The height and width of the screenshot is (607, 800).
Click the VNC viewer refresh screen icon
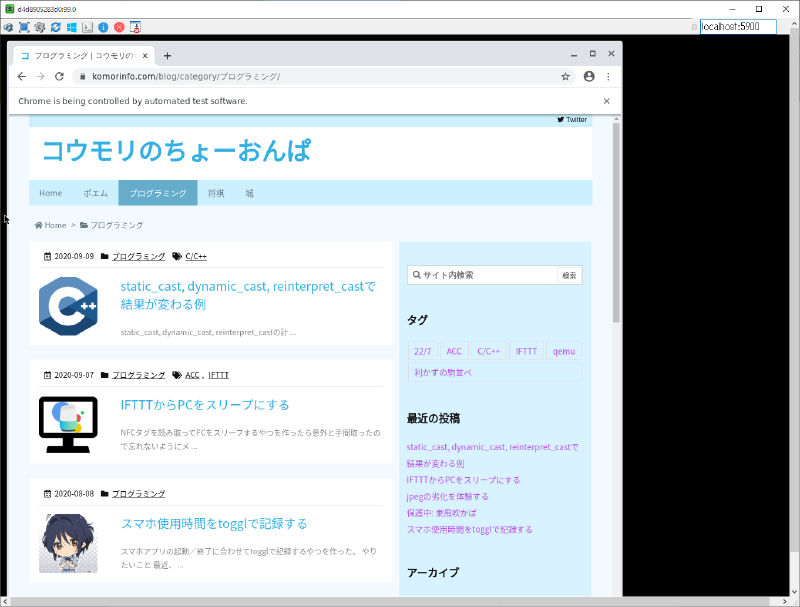55,27
